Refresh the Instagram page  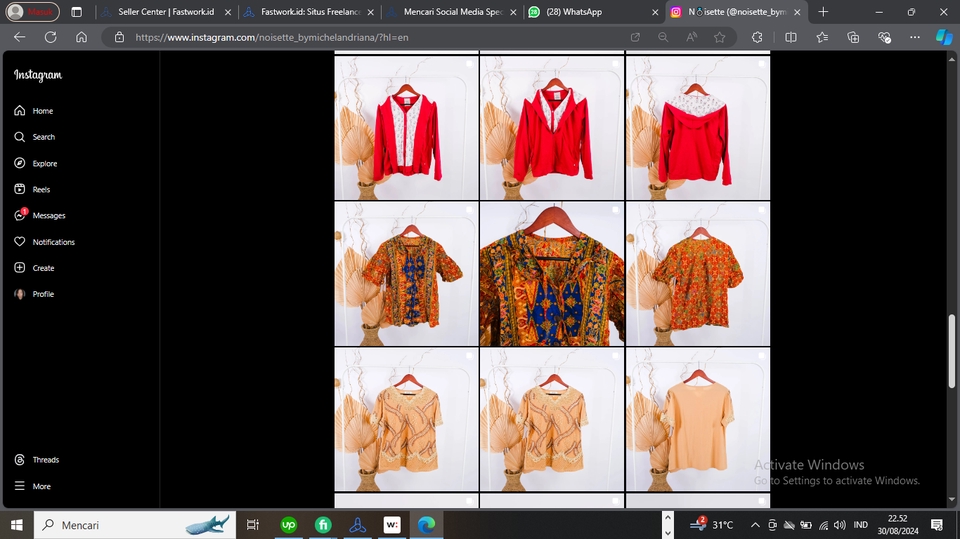[x=50, y=37]
